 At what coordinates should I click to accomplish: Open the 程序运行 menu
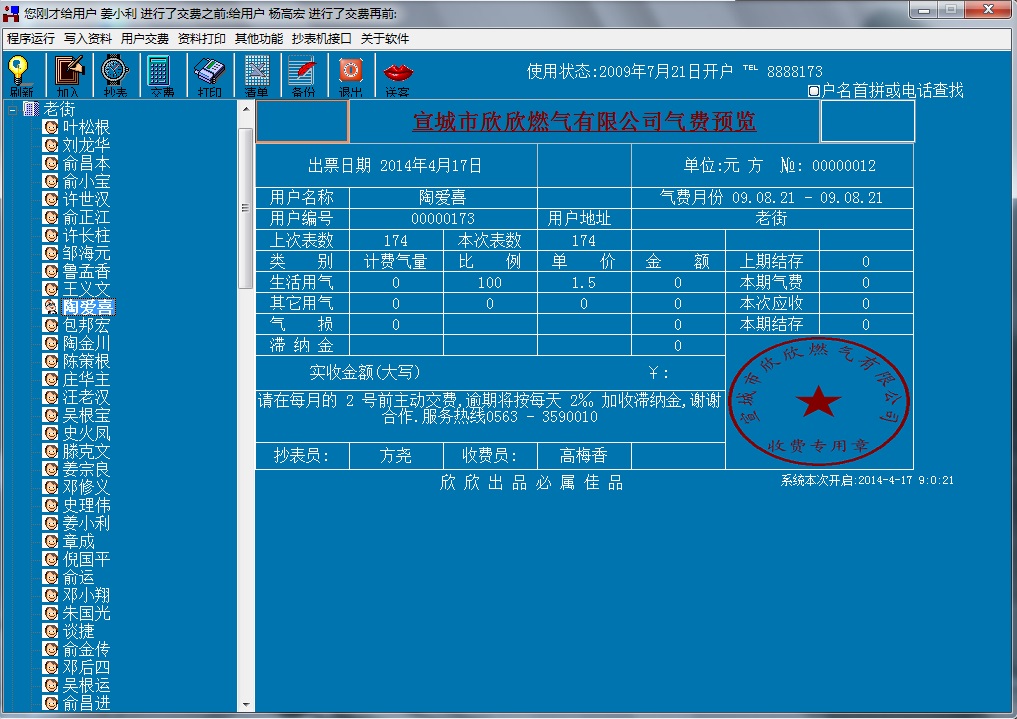[x=31, y=39]
